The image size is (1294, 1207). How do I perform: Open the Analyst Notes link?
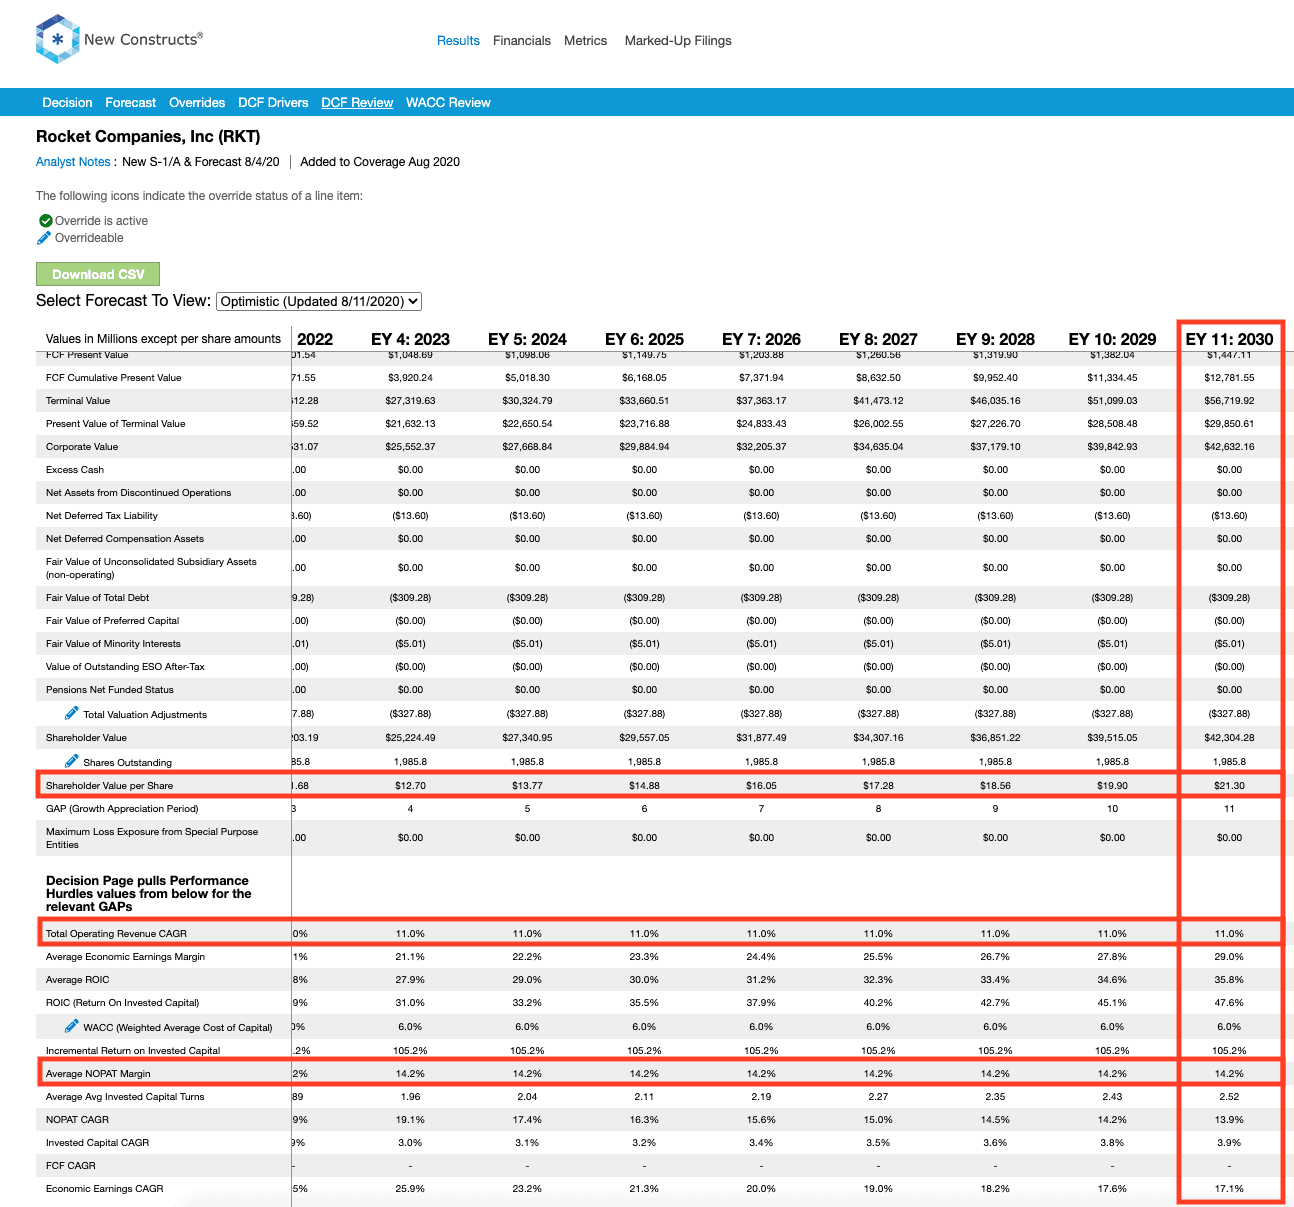click(x=73, y=162)
